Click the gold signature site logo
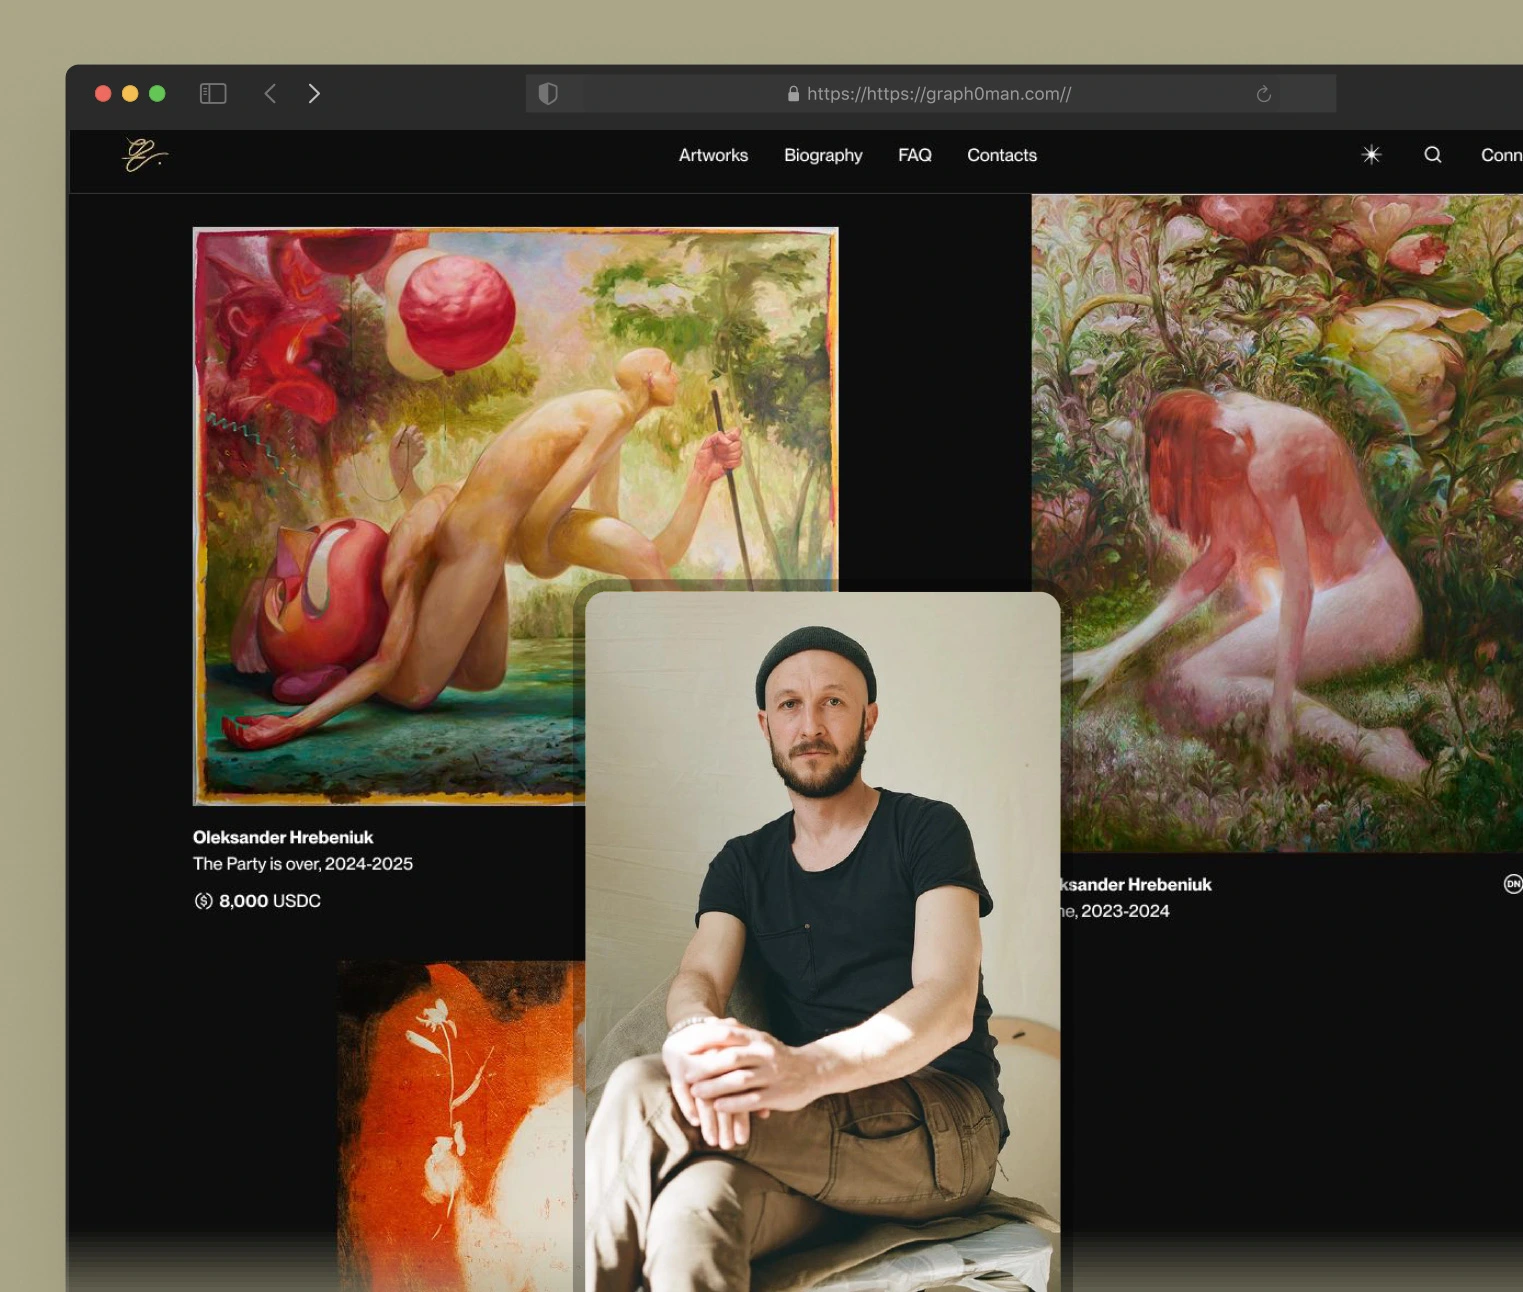 click(x=144, y=155)
